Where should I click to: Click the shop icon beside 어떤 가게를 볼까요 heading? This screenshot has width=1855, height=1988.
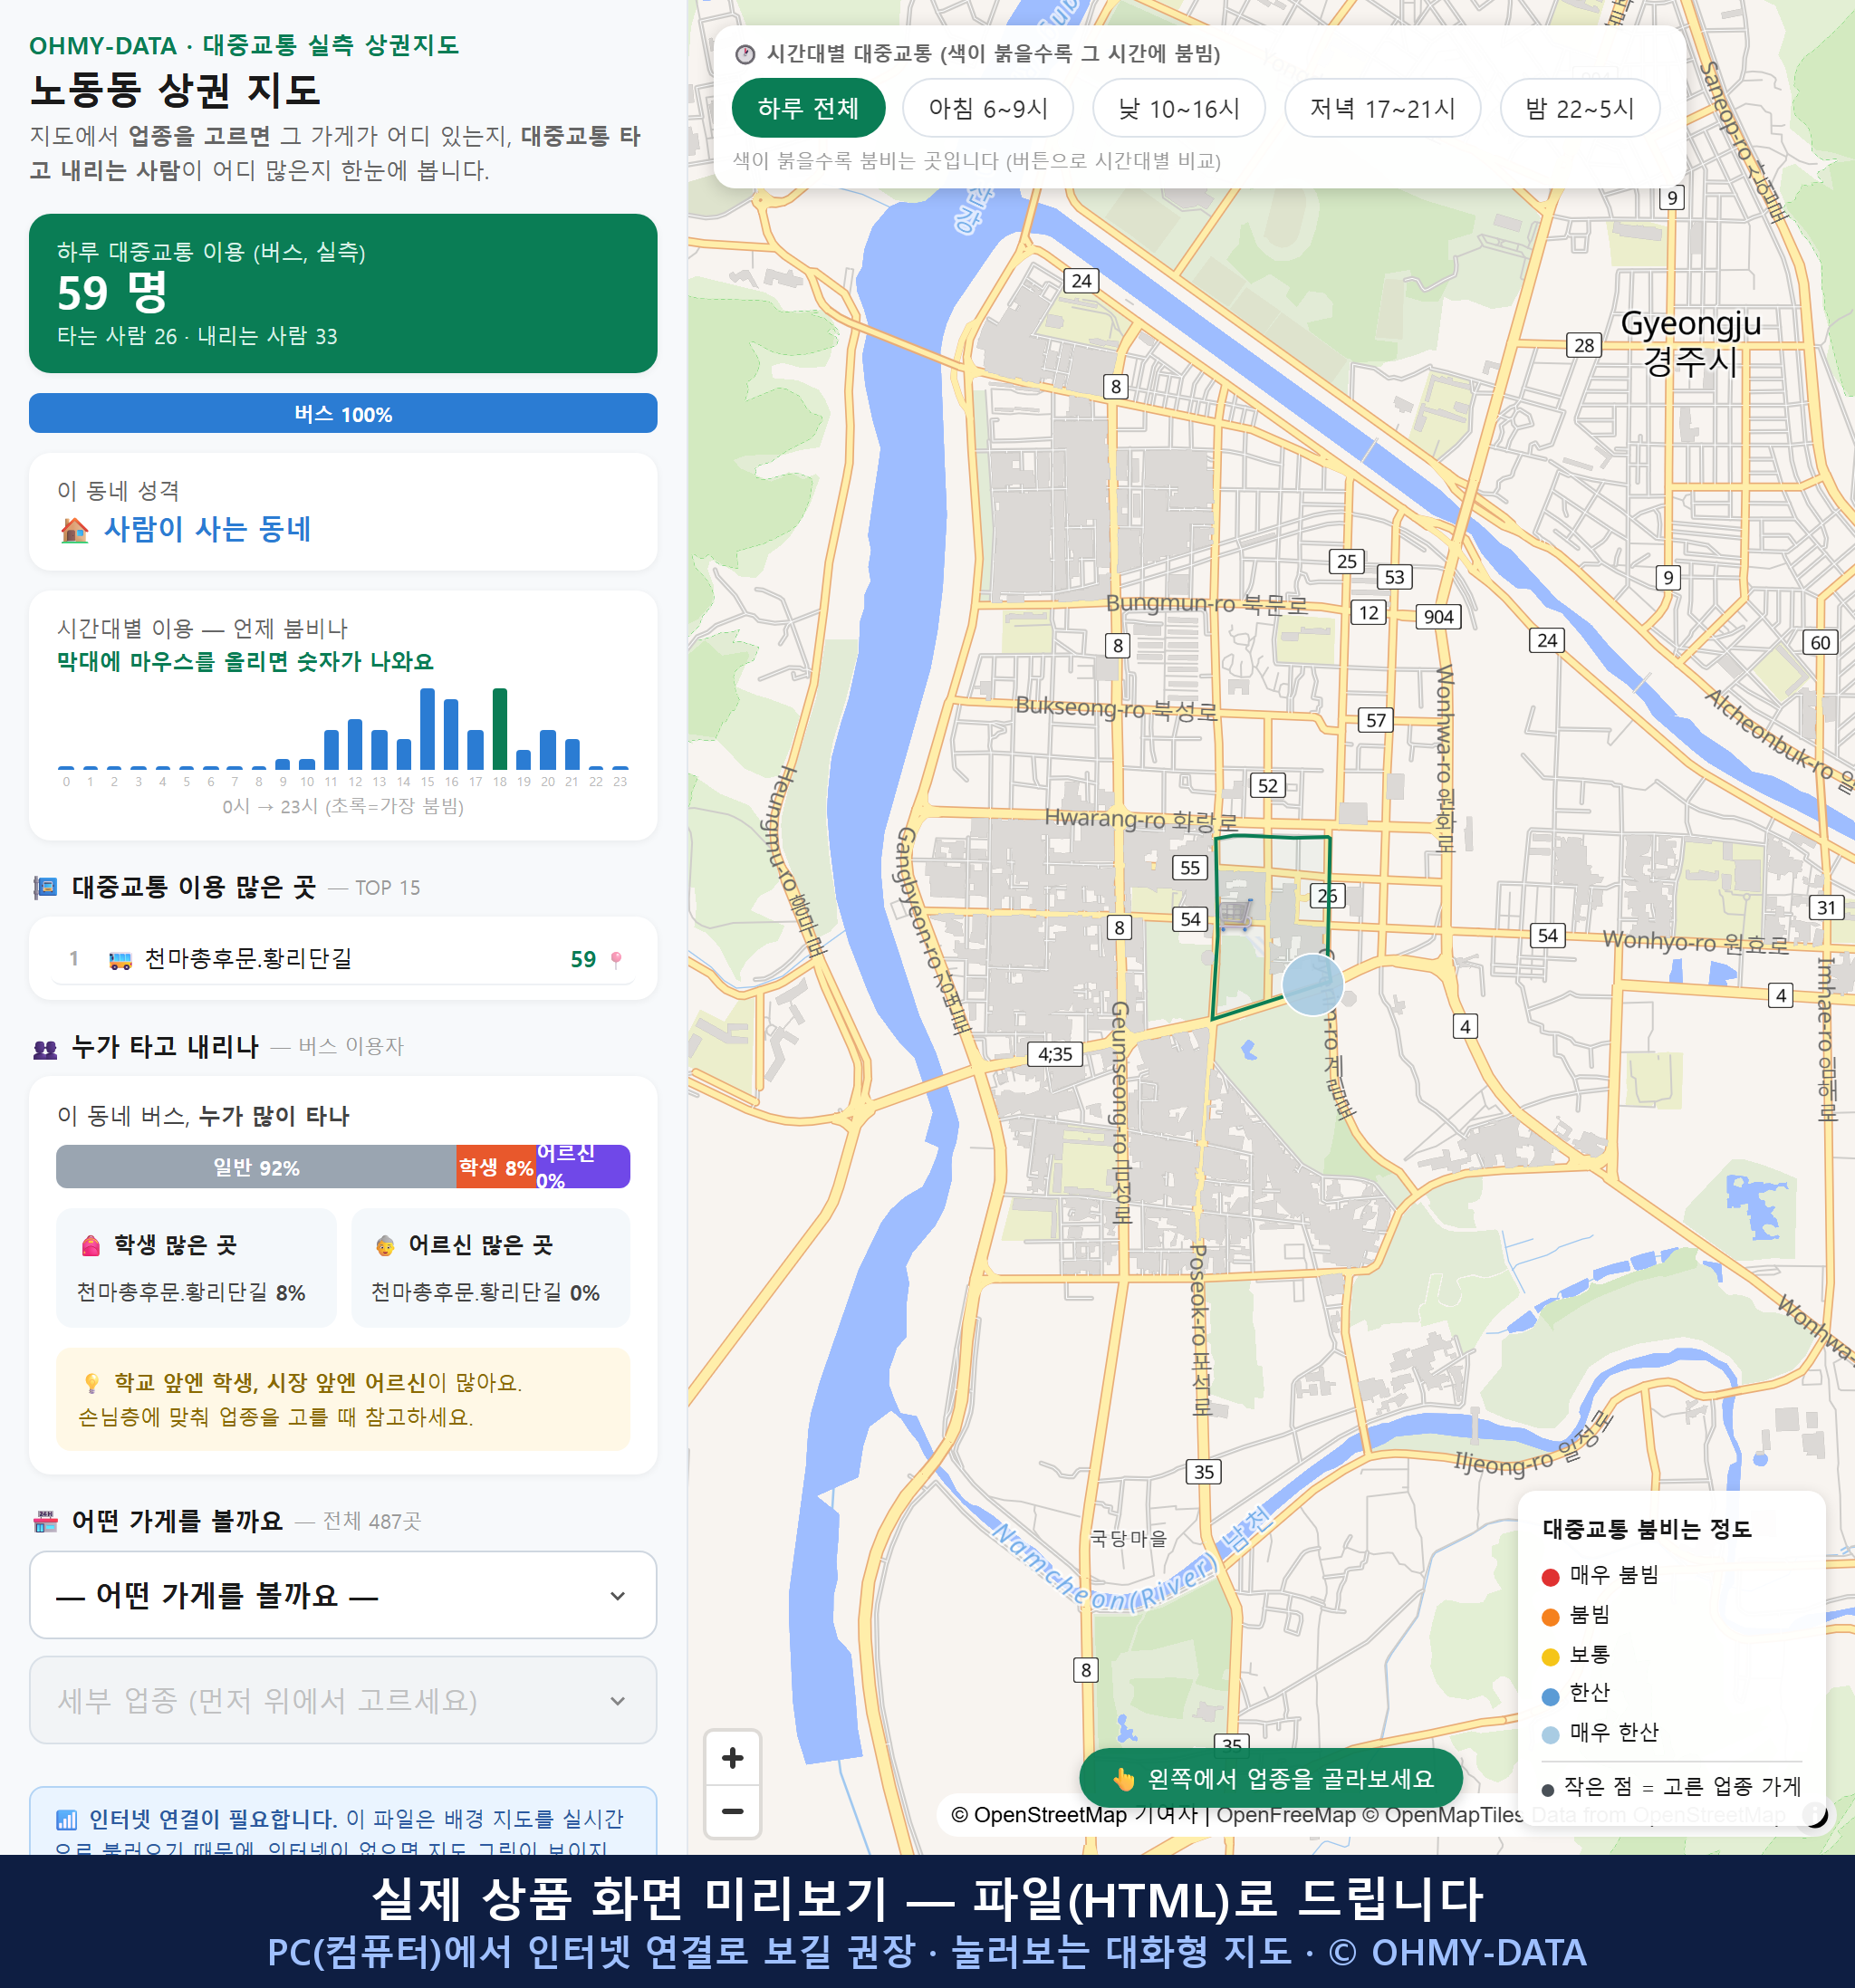45,1522
